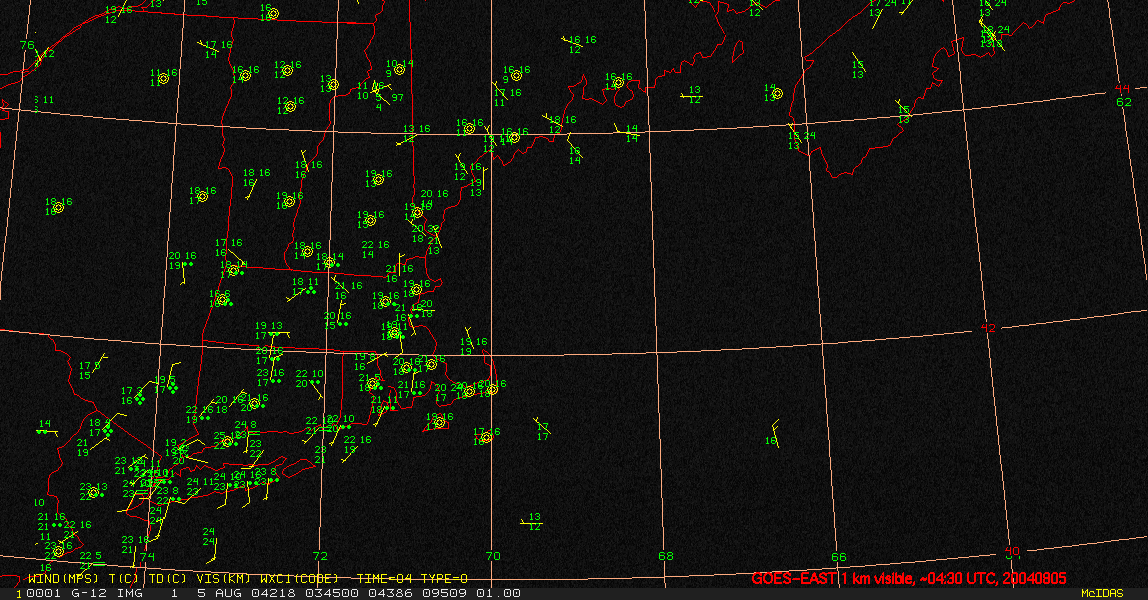Click the WIND(MPS) legend label
The image size is (1148, 600).
point(62,579)
